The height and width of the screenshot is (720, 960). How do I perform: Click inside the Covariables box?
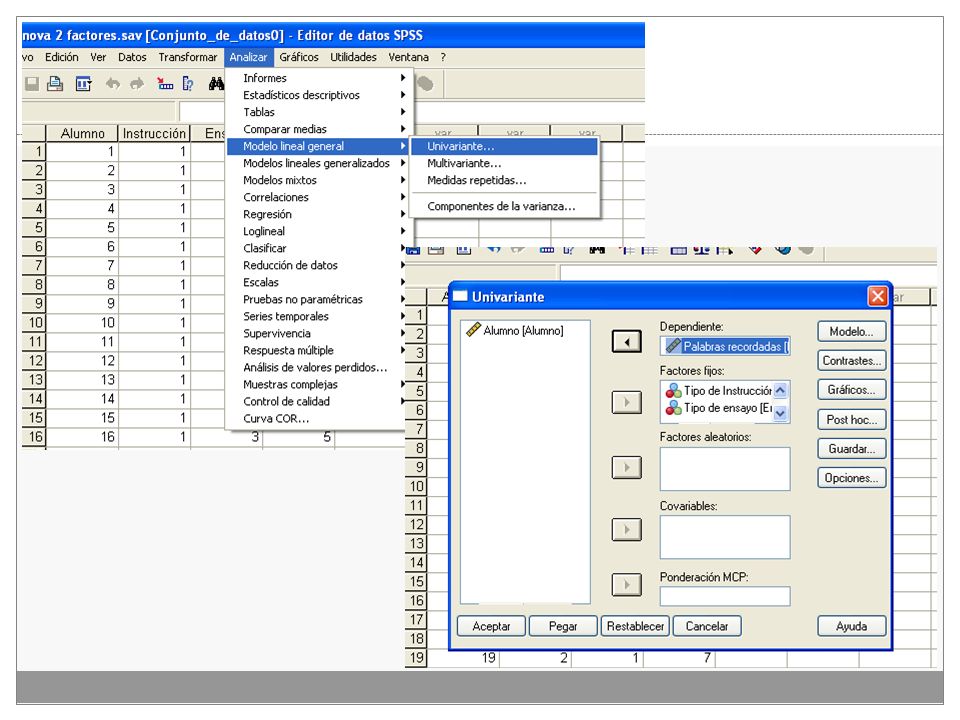tap(725, 537)
